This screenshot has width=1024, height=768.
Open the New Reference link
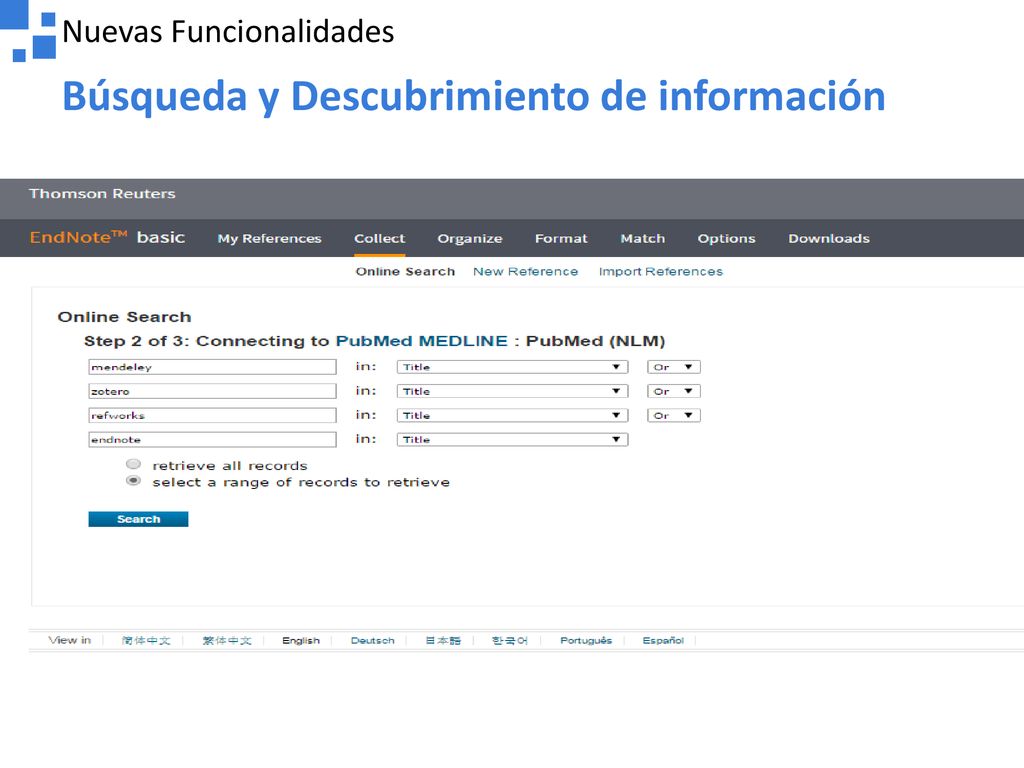[x=525, y=271]
